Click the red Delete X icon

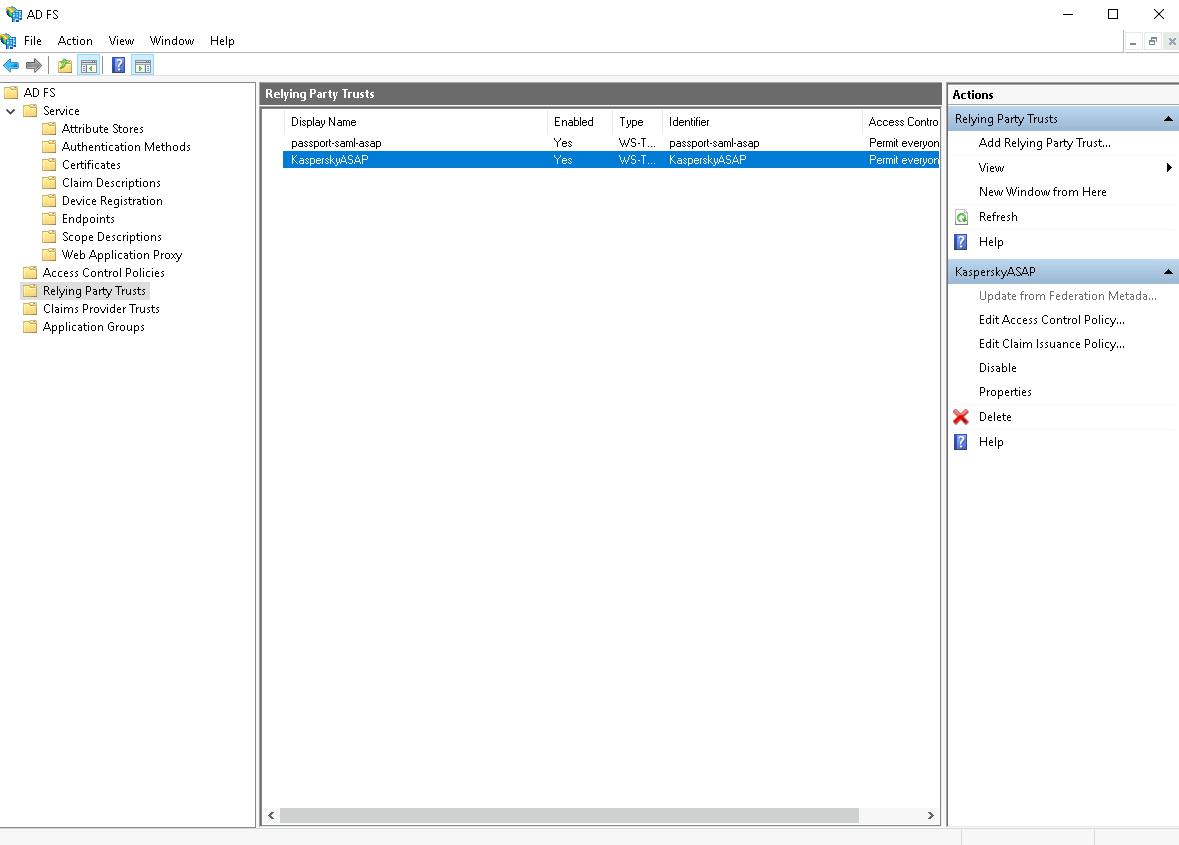pyautogui.click(x=961, y=417)
